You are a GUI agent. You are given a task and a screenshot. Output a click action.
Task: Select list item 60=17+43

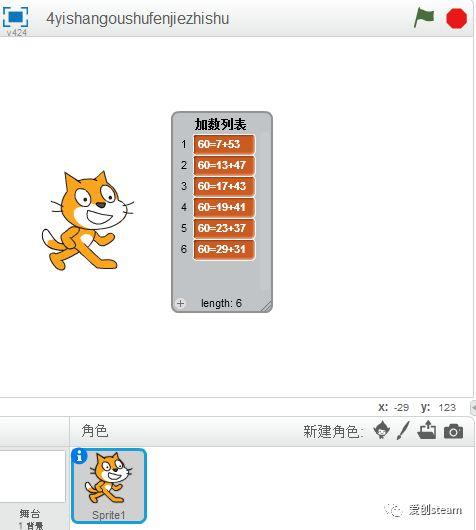click(224, 186)
